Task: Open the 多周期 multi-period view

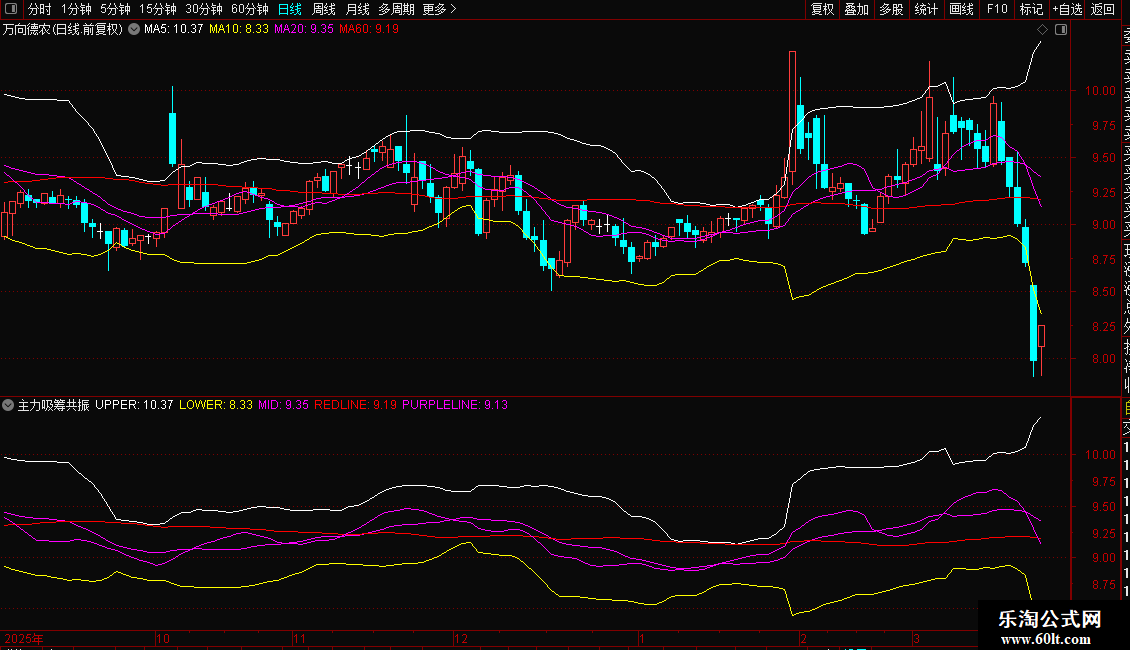Action: click(396, 9)
